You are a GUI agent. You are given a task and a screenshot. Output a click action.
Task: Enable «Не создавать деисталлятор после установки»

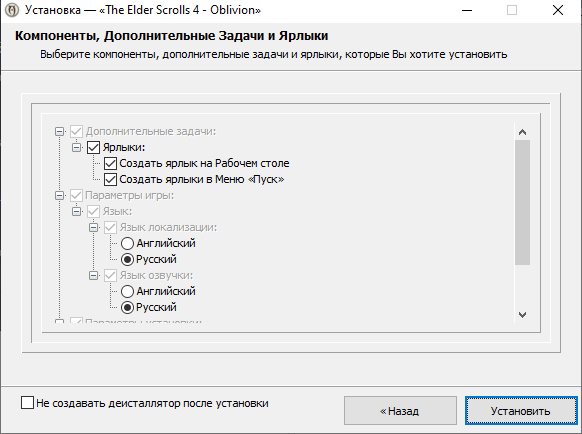27,403
